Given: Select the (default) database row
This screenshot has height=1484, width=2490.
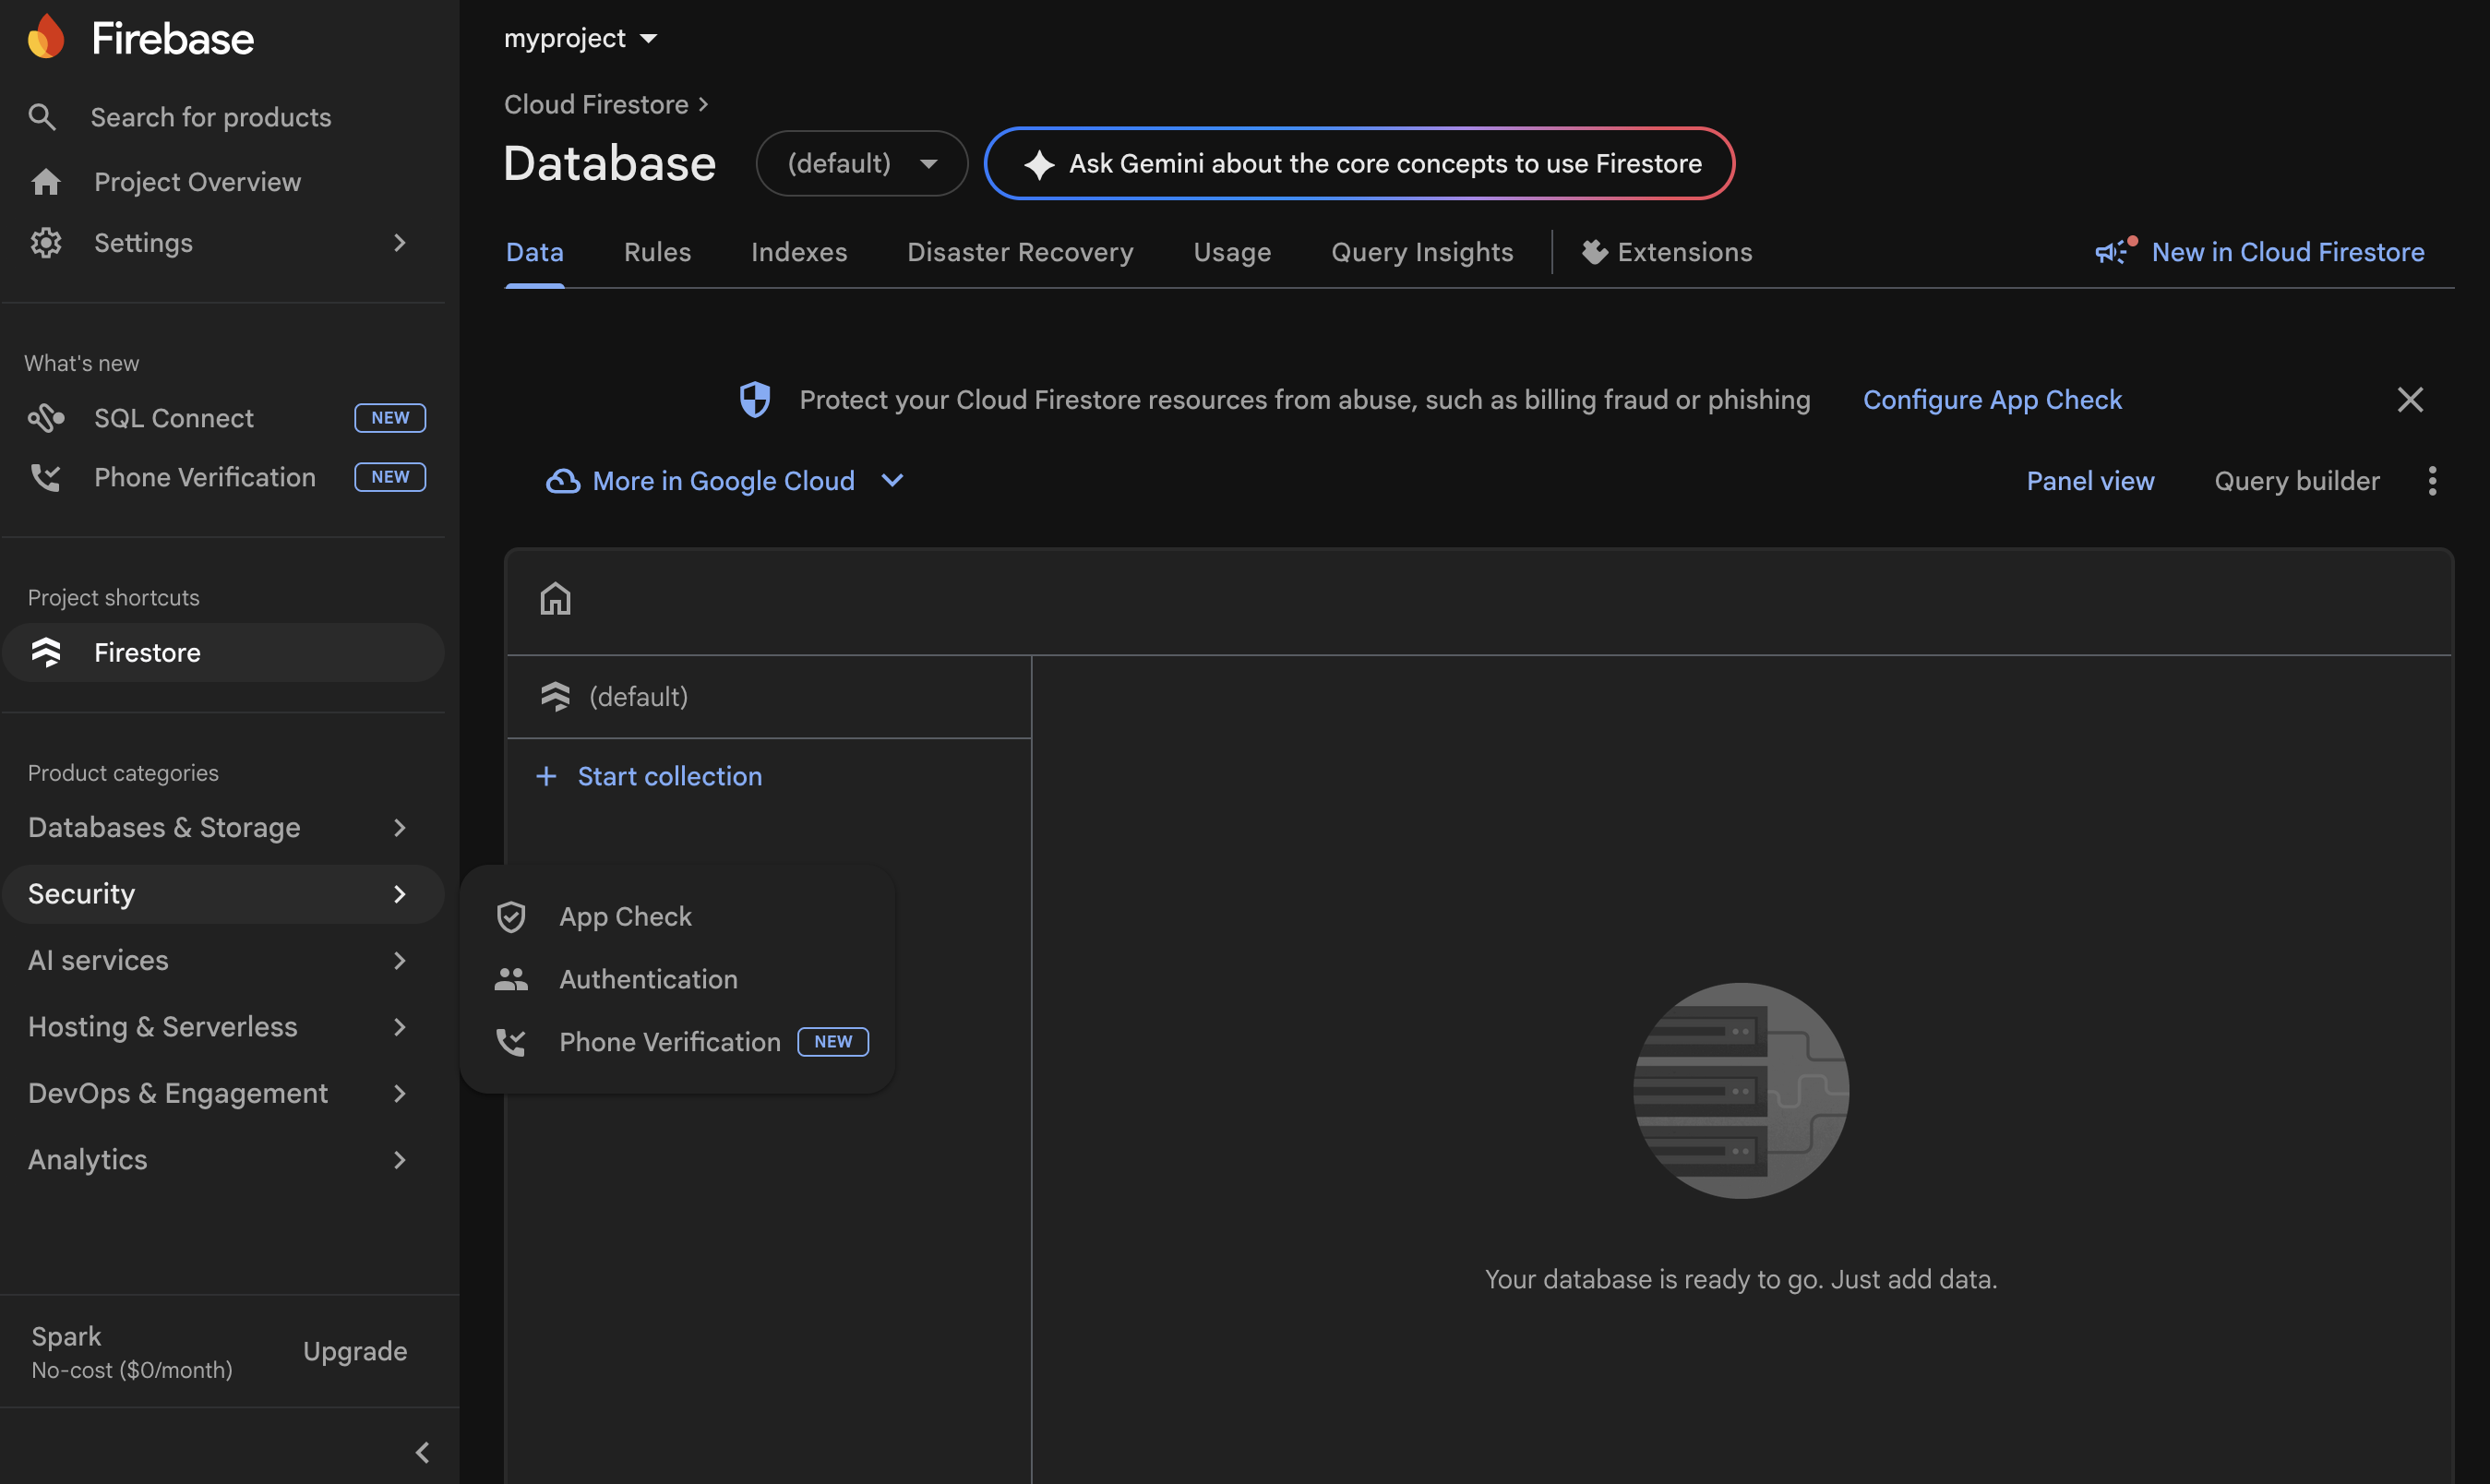Looking at the screenshot, I should 768,696.
